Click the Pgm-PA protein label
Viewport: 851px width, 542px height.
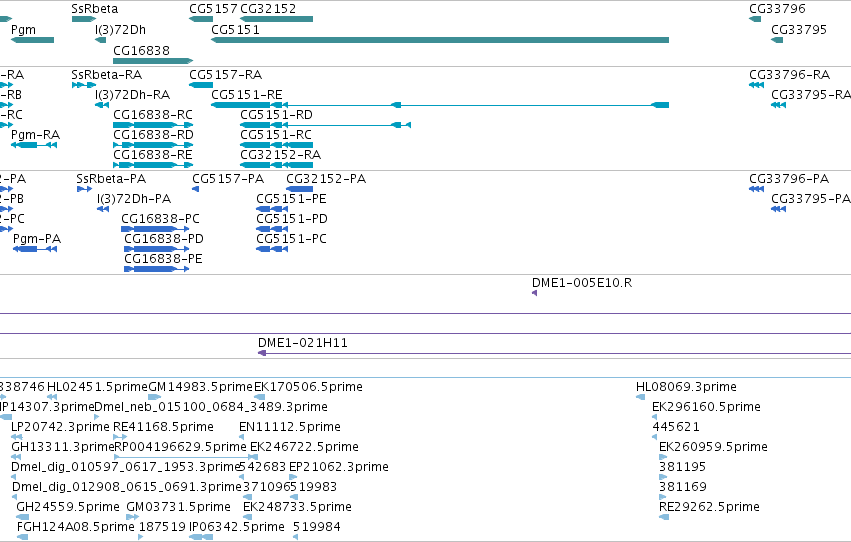pos(37,239)
